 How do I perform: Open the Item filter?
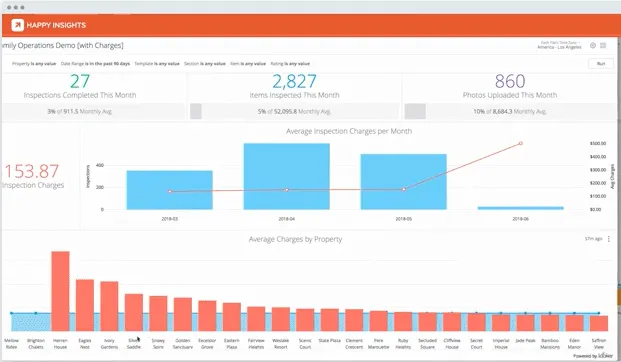pyautogui.click(x=248, y=63)
